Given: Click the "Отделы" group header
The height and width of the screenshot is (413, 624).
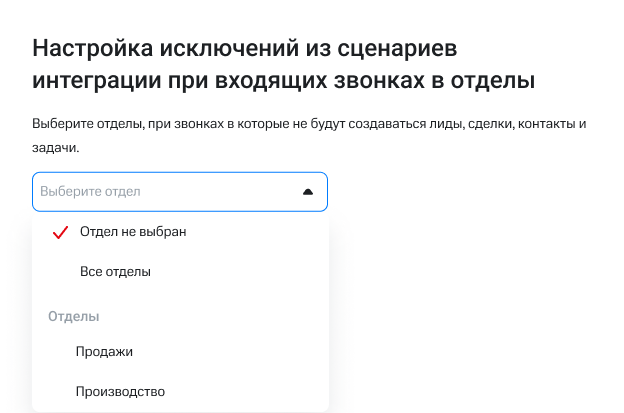Looking at the screenshot, I should click(74, 317).
